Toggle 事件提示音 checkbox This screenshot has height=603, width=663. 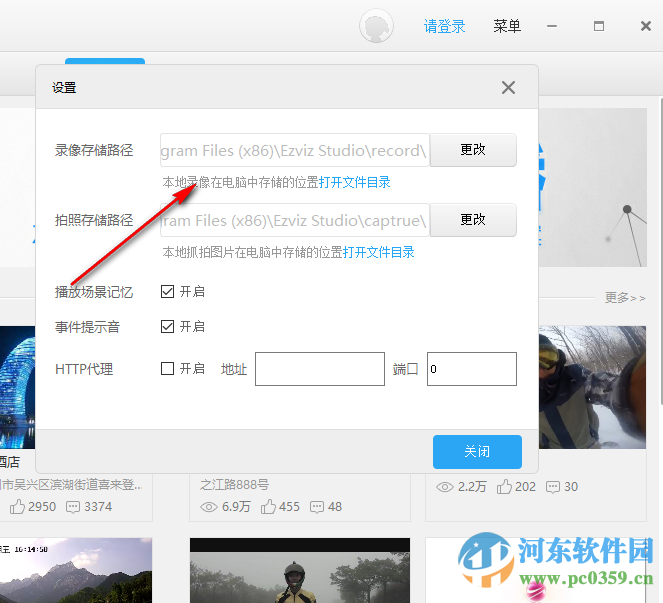[x=167, y=326]
